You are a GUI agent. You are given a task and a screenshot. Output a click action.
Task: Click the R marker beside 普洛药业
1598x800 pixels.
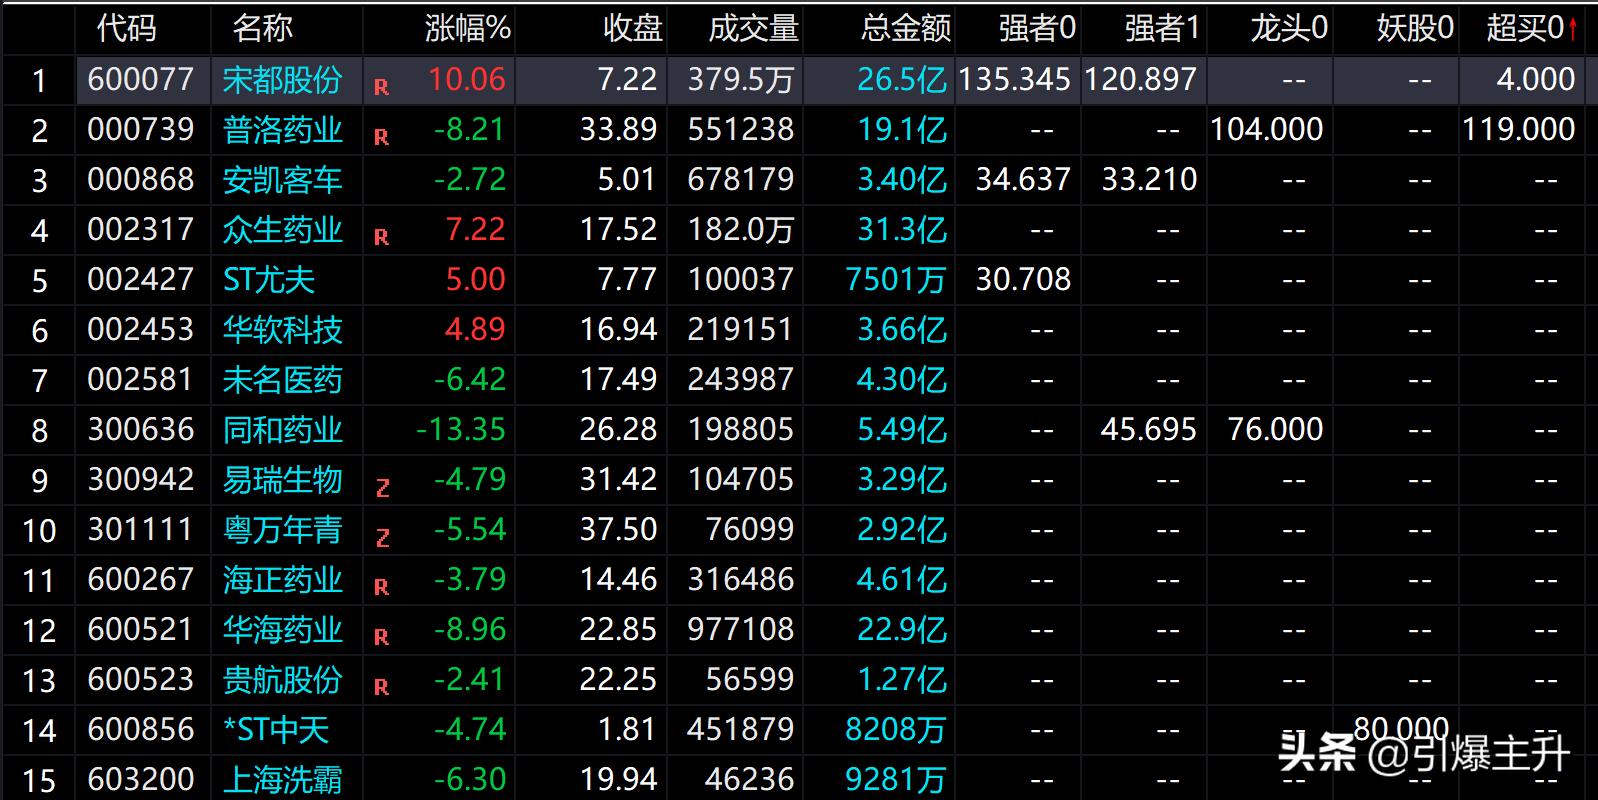pos(381,138)
